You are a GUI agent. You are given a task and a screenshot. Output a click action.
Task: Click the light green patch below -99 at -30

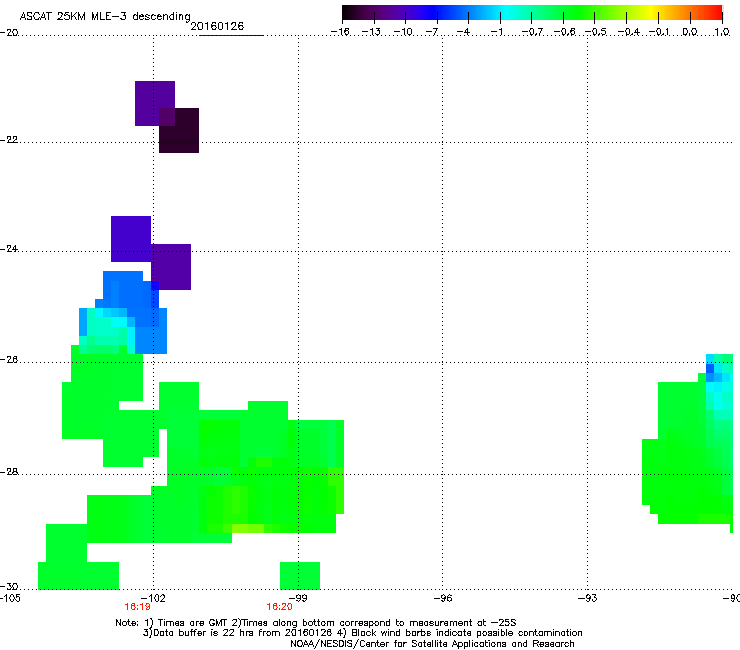pos(300,575)
